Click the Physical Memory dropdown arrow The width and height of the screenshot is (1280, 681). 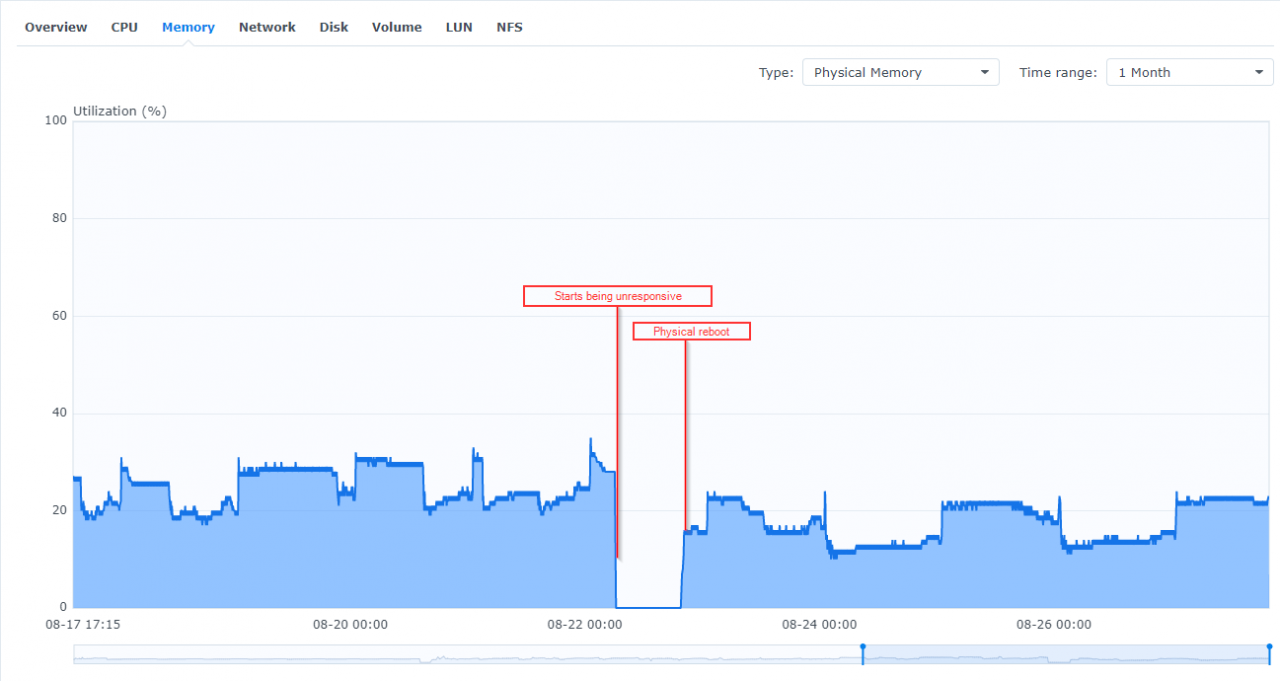coord(984,72)
